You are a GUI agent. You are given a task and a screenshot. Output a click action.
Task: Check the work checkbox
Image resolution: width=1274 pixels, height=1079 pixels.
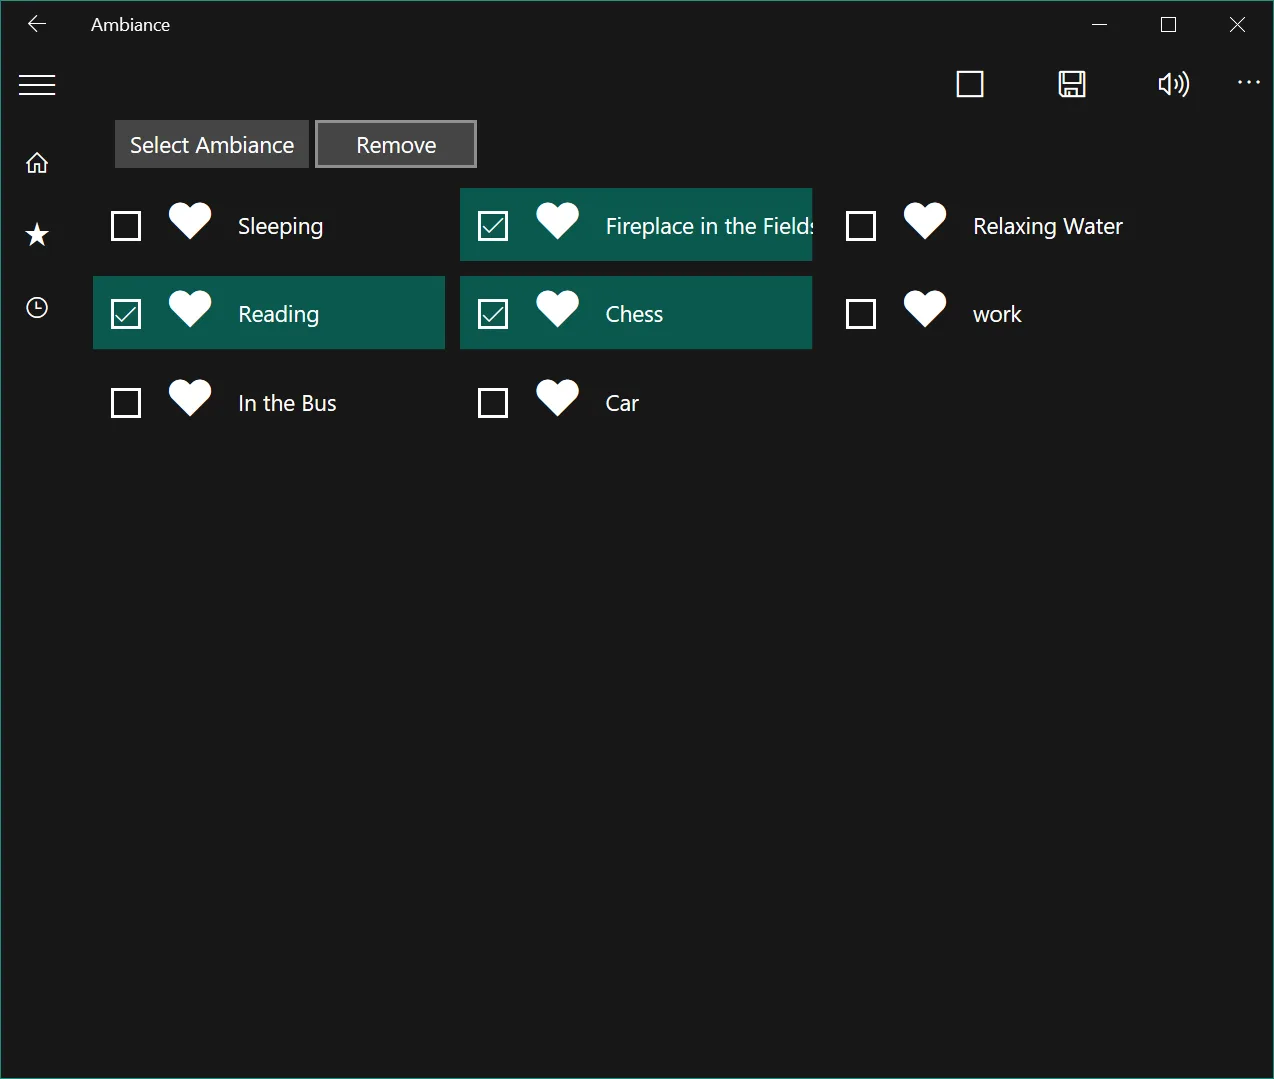click(x=861, y=314)
